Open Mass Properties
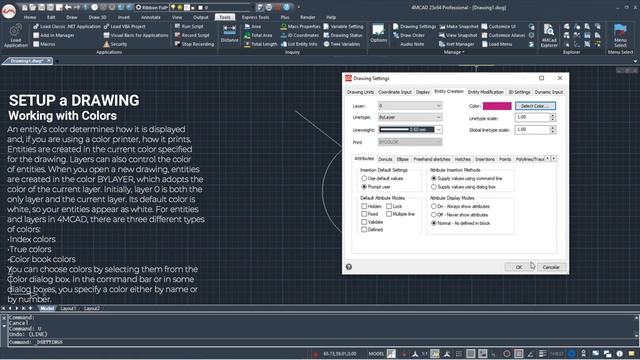This screenshot has height=360, width=640. pyautogui.click(x=300, y=26)
